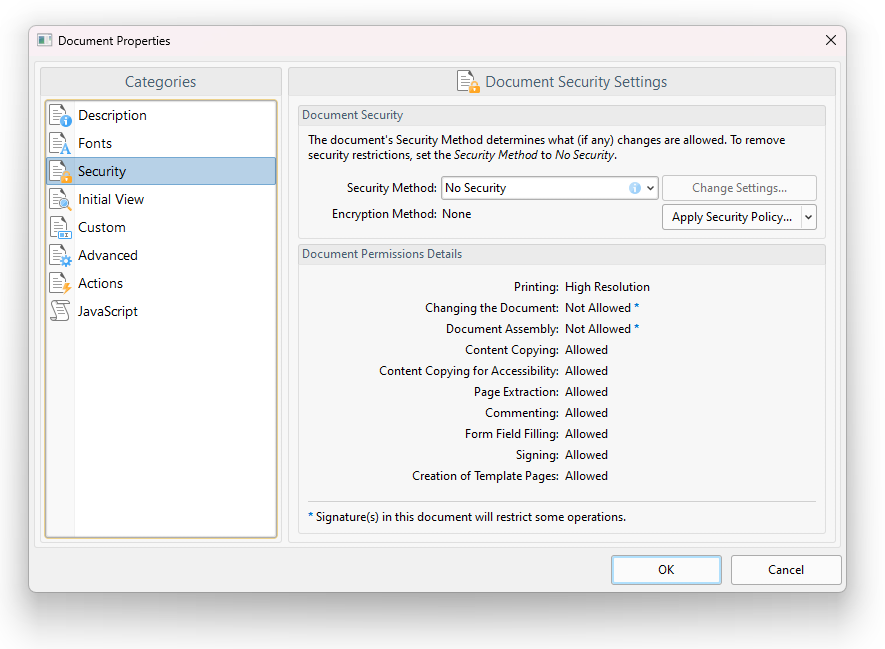Close the Document Properties window

(831, 40)
